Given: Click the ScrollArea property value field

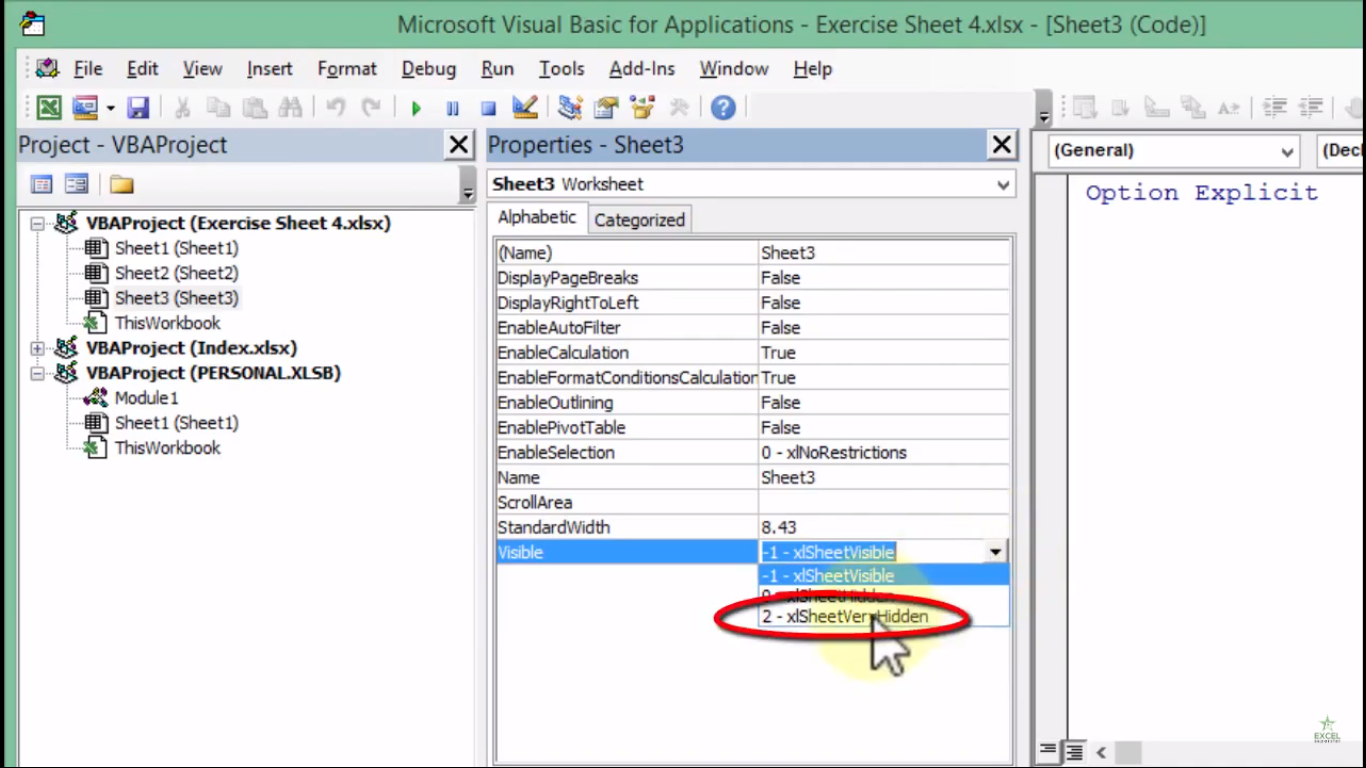Looking at the screenshot, I should [x=884, y=502].
